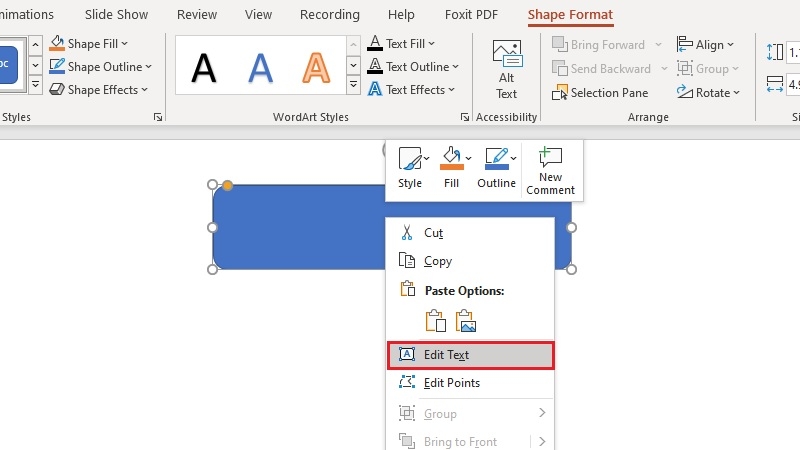Switch to the View tab
800x450 pixels.
tap(258, 15)
